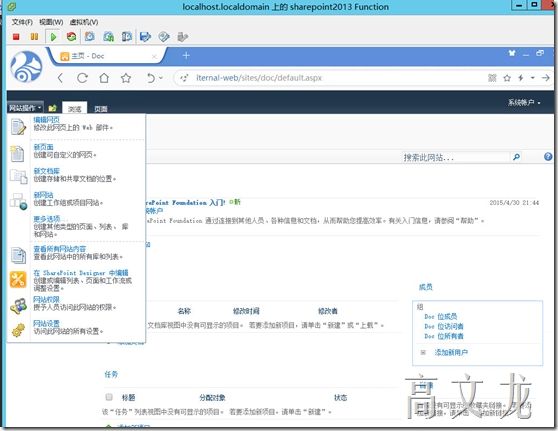Screen dimensions: 558x431
Task: Switch to the 页面 ribbon tab
Action: tap(101, 109)
